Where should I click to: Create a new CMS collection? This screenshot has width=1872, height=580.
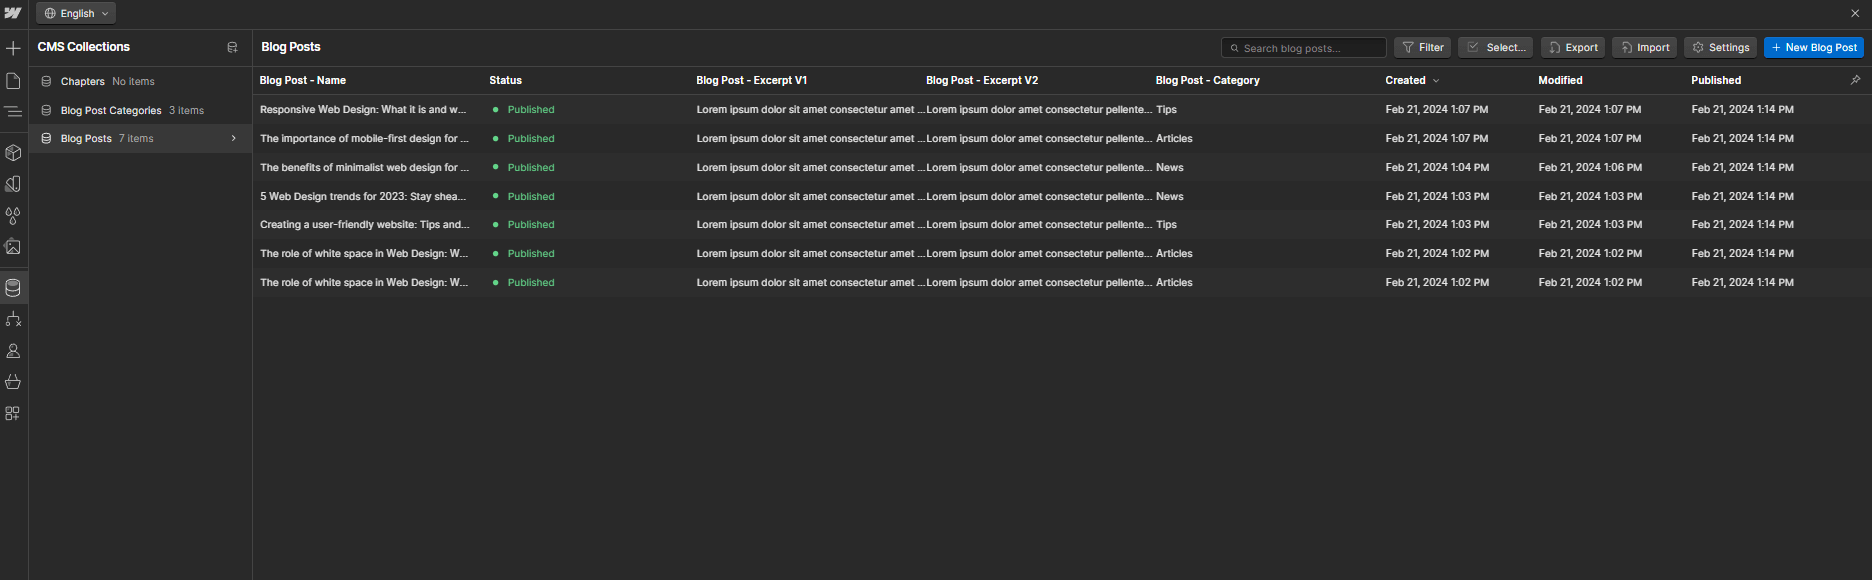point(232,47)
